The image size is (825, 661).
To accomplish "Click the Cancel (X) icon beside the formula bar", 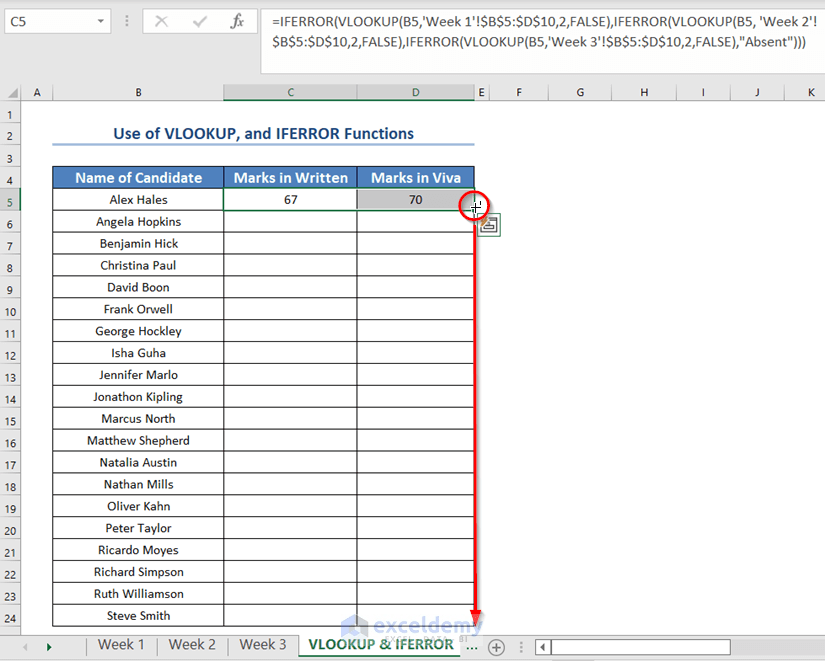I will 164,21.
